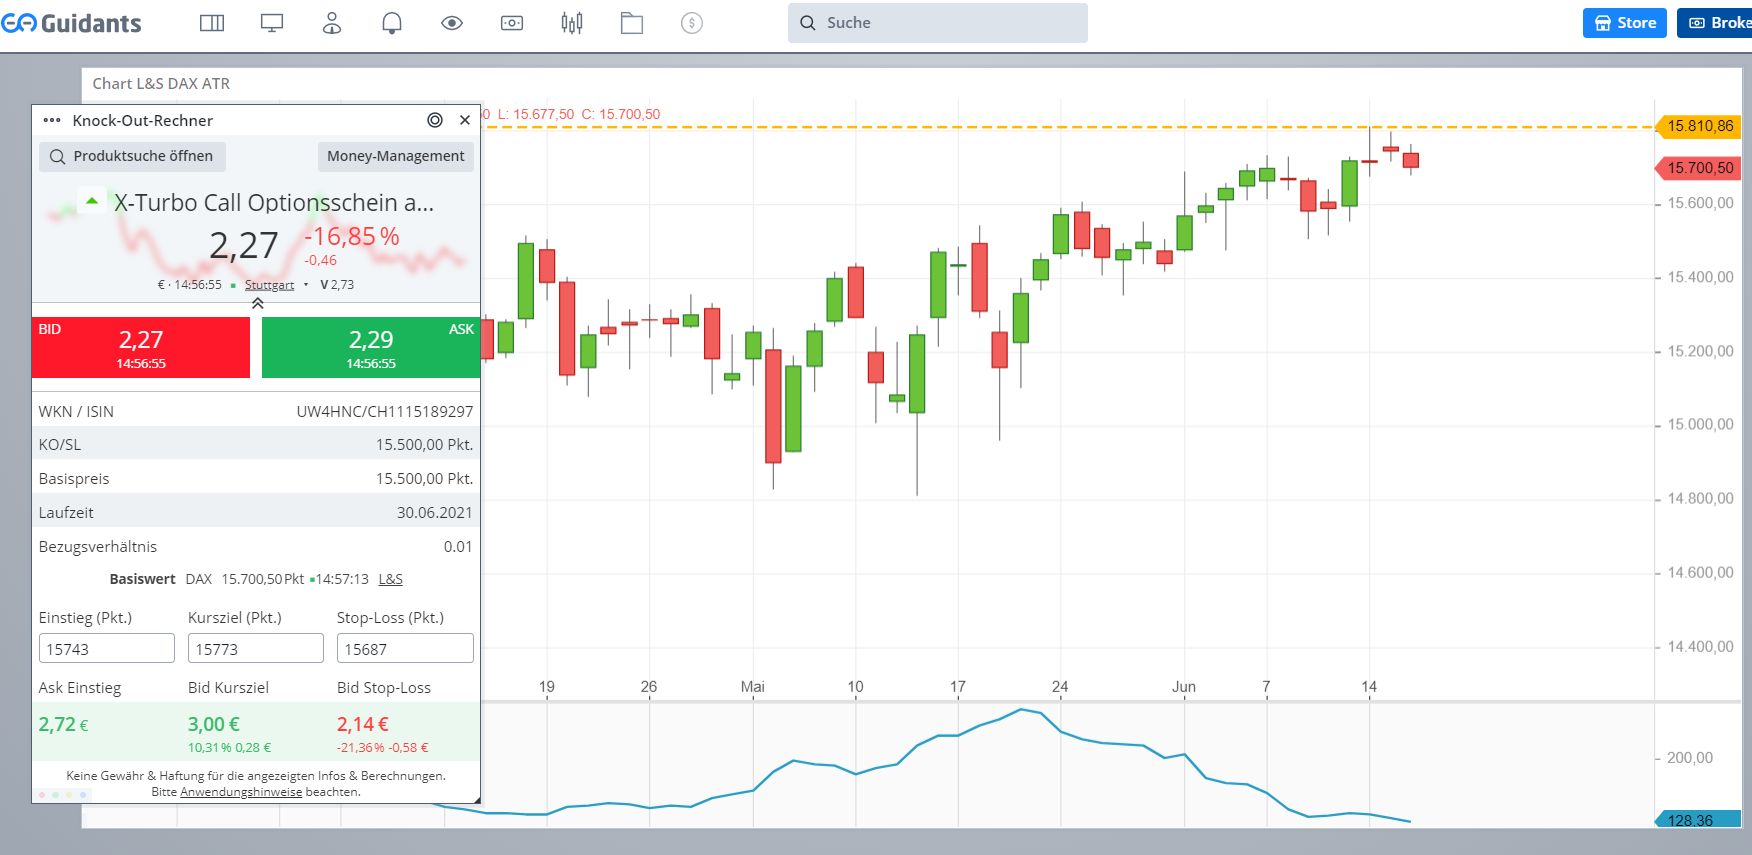Image resolution: width=1752 pixels, height=855 pixels.
Task: Open the Anwendungshinweise link
Action: pyautogui.click(x=241, y=792)
